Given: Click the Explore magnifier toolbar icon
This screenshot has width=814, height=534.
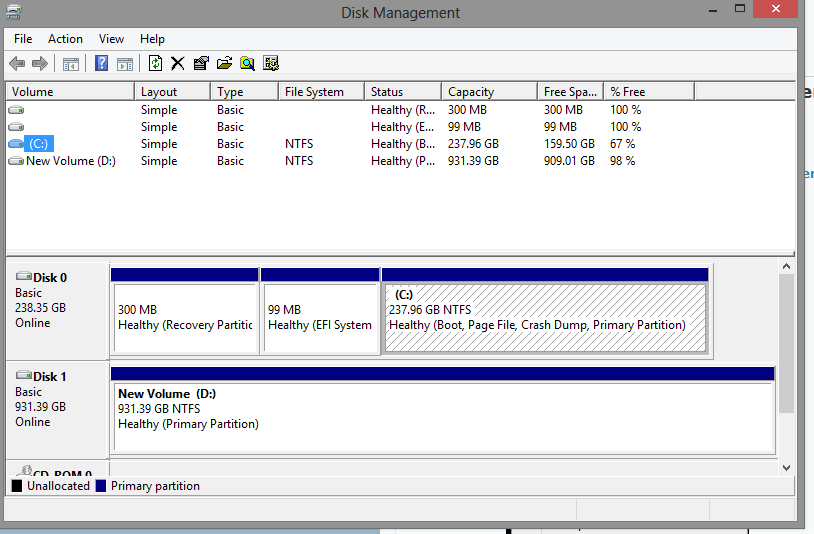Looking at the screenshot, I should [x=248, y=63].
